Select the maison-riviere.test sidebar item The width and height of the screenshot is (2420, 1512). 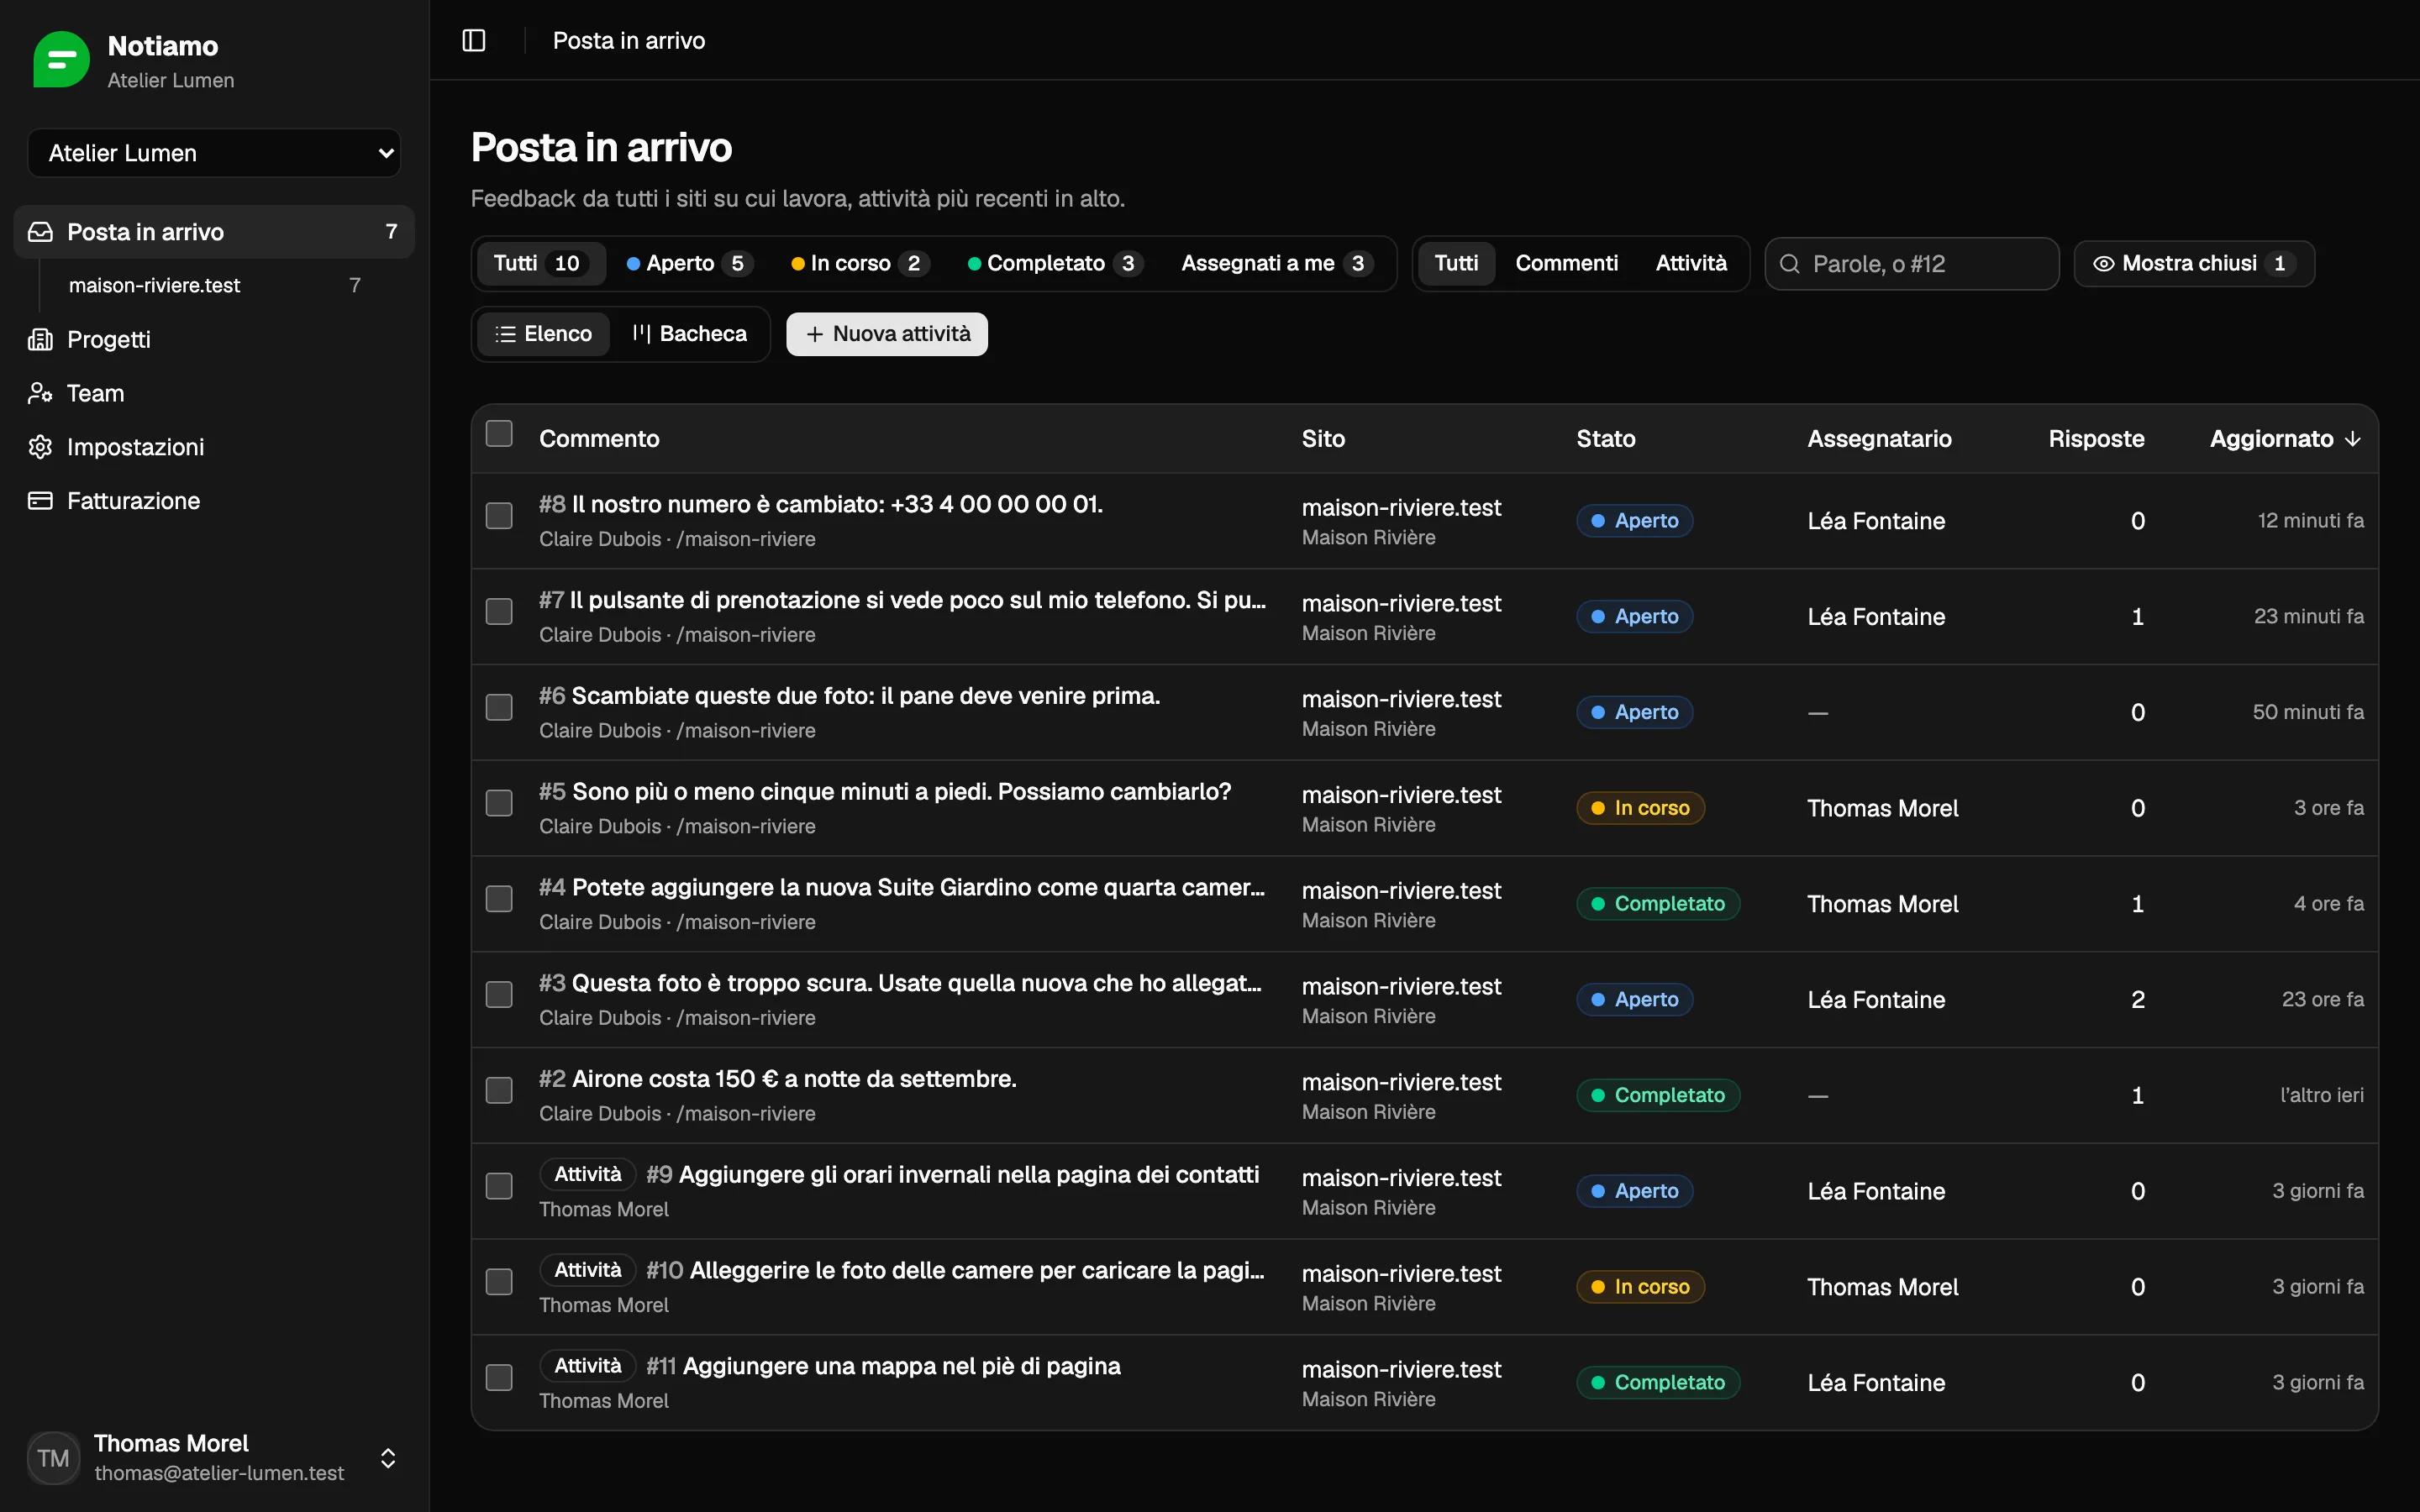pyautogui.click(x=213, y=285)
